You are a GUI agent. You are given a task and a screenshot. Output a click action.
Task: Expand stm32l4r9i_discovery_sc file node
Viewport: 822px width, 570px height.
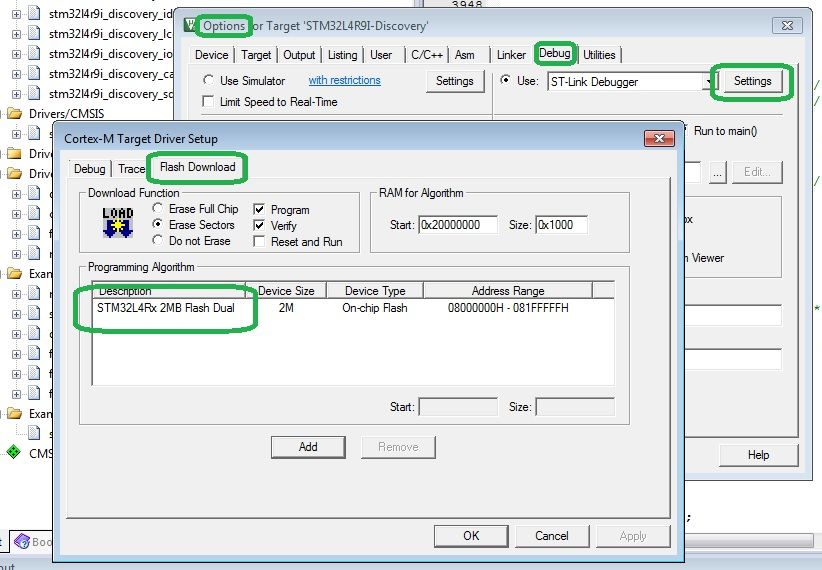(x=16, y=94)
